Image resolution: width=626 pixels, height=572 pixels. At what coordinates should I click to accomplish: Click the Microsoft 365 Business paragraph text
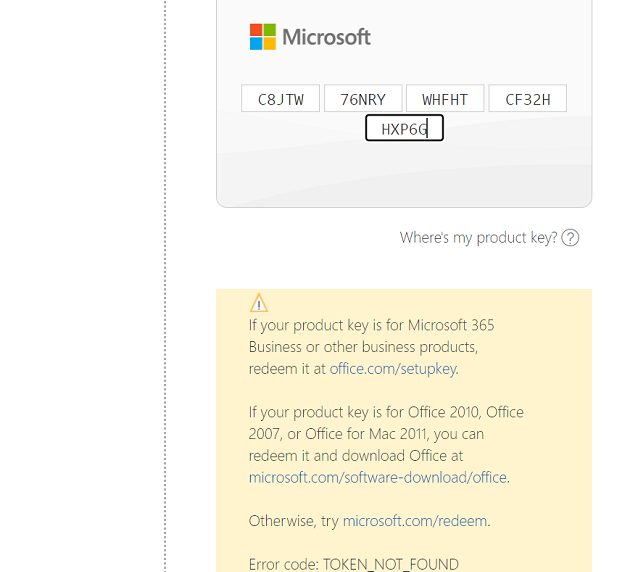pyautogui.click(x=372, y=336)
